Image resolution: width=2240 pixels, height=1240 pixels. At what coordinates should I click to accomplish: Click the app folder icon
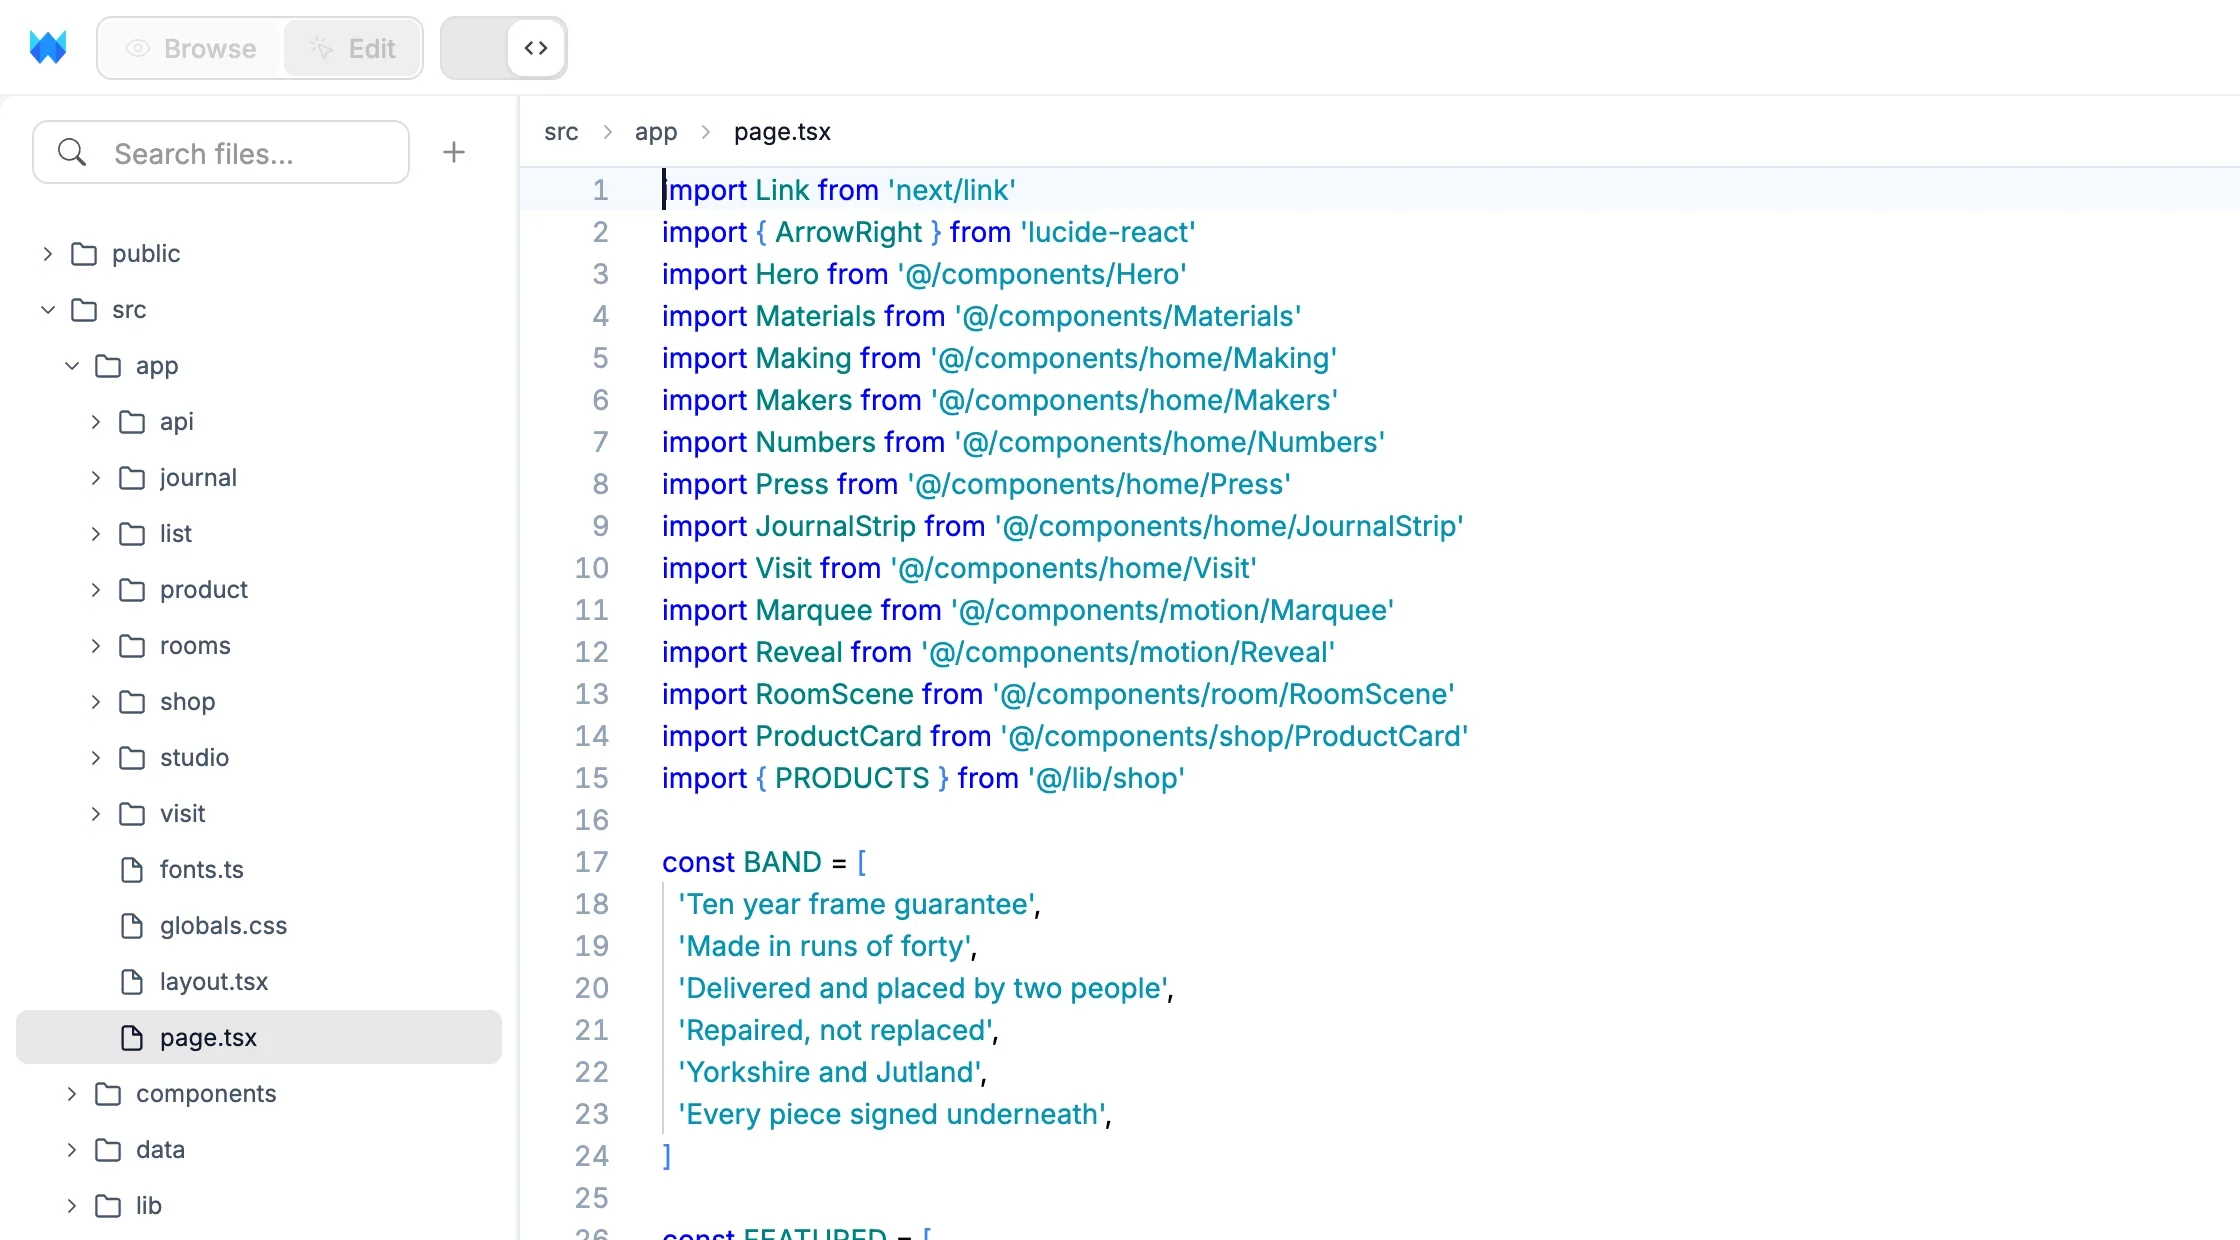point(108,366)
